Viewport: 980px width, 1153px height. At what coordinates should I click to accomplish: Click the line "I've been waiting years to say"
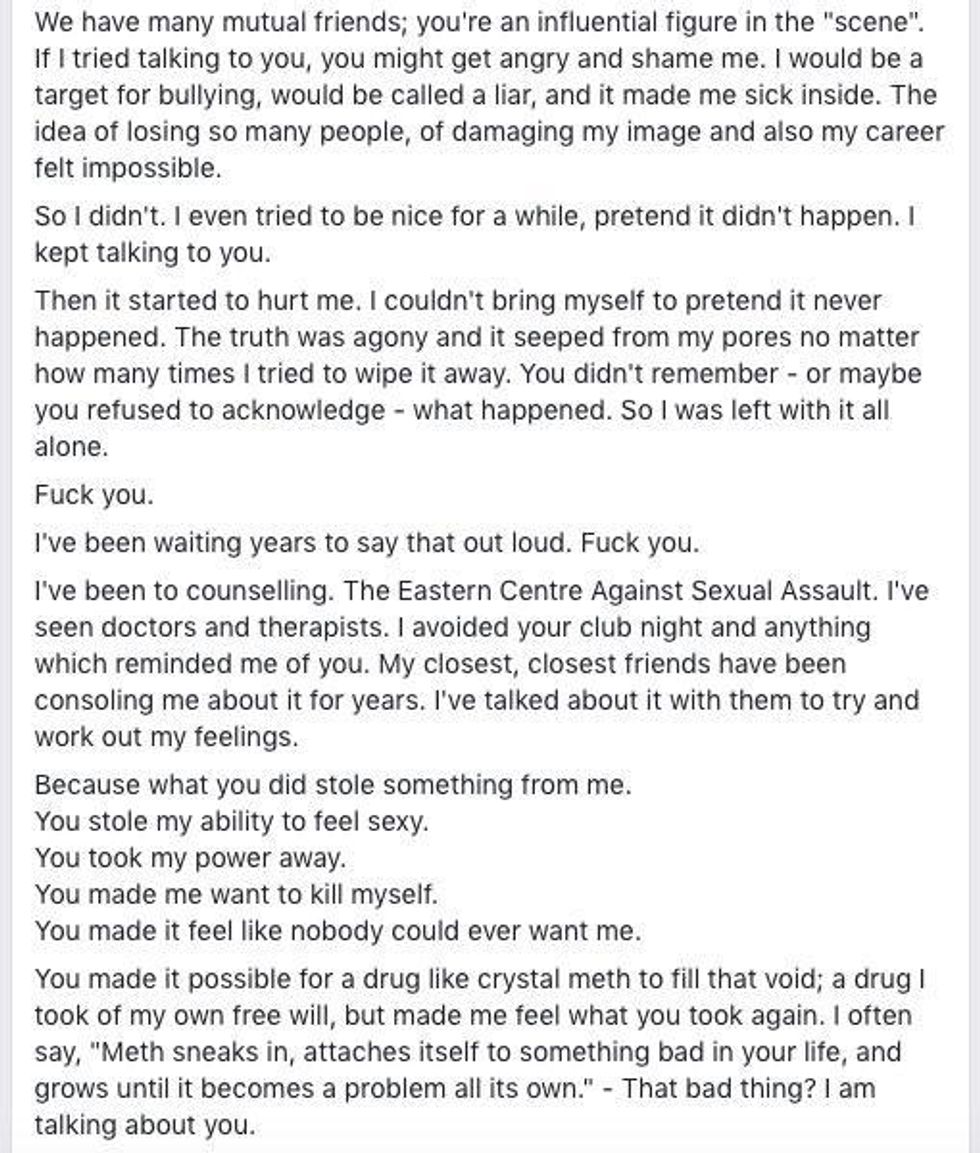click(x=366, y=544)
